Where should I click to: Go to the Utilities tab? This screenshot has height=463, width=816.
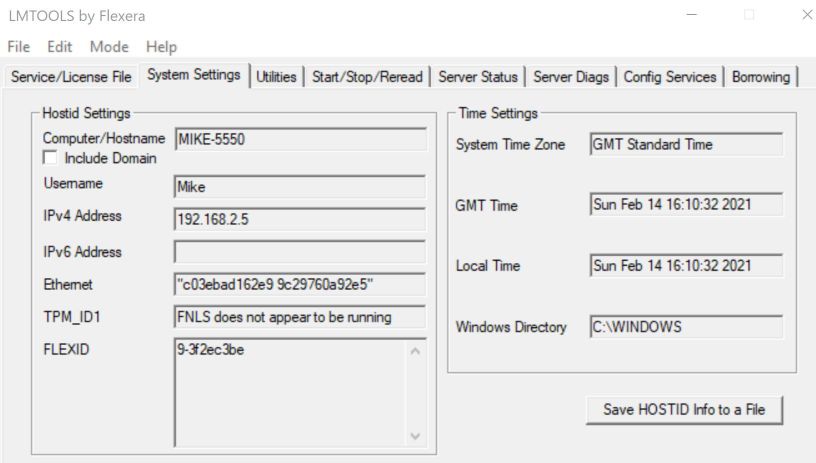pos(276,77)
